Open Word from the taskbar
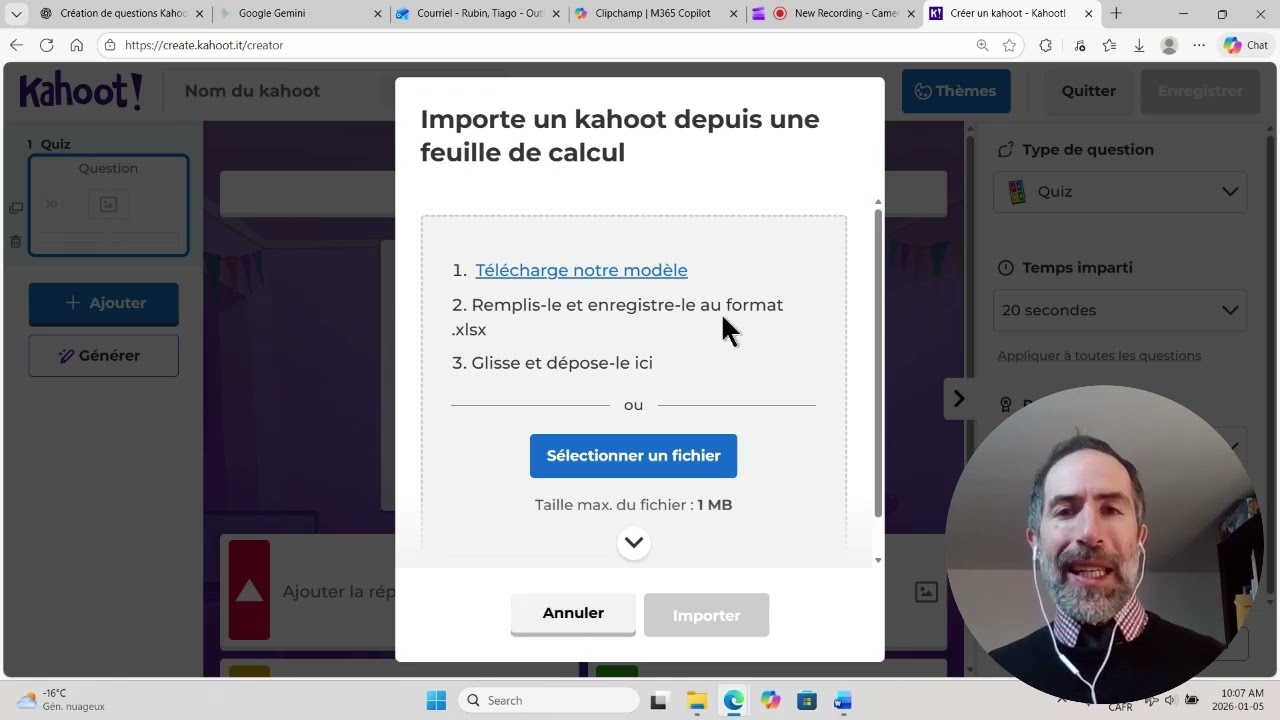 843,701
